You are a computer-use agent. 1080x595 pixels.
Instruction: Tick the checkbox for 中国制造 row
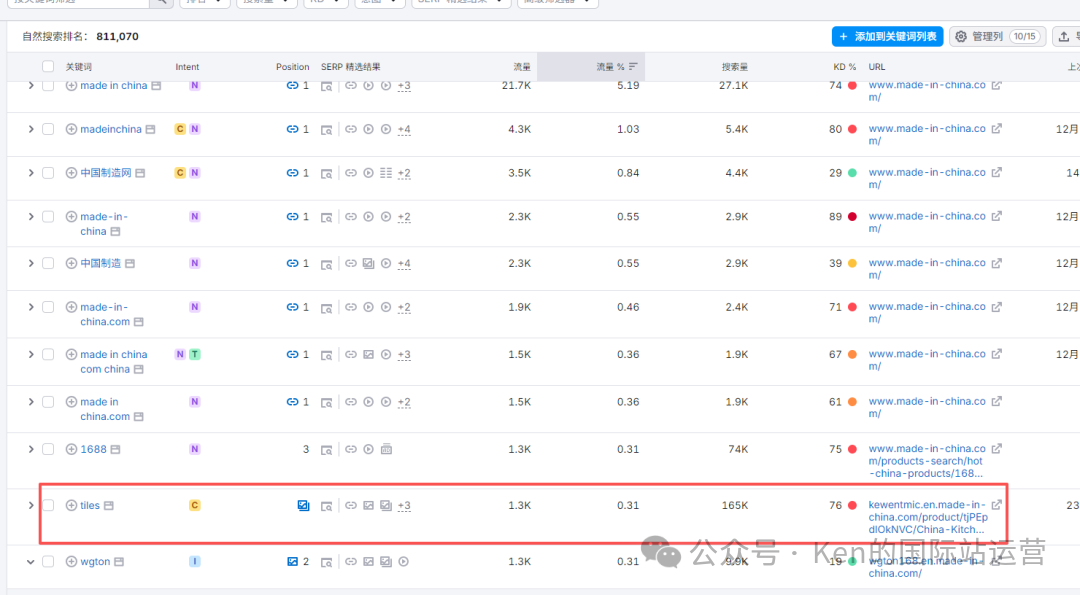point(48,264)
